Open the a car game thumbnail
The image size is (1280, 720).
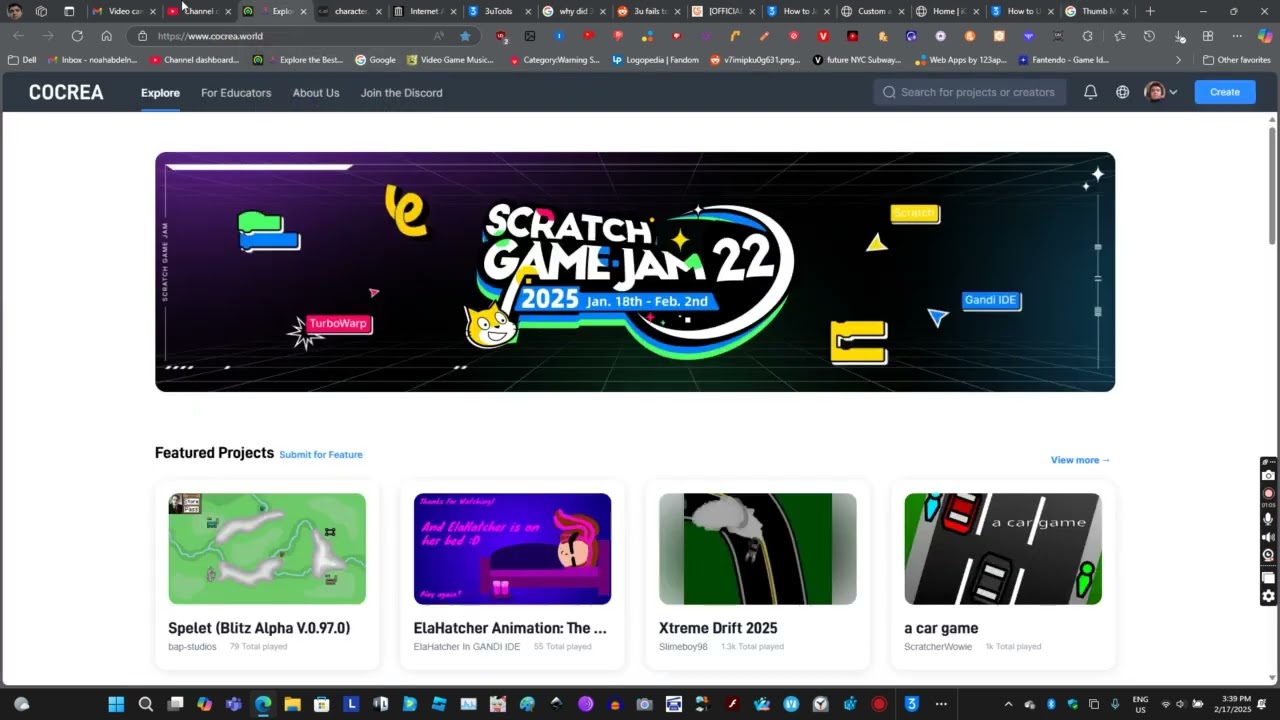pos(1003,549)
